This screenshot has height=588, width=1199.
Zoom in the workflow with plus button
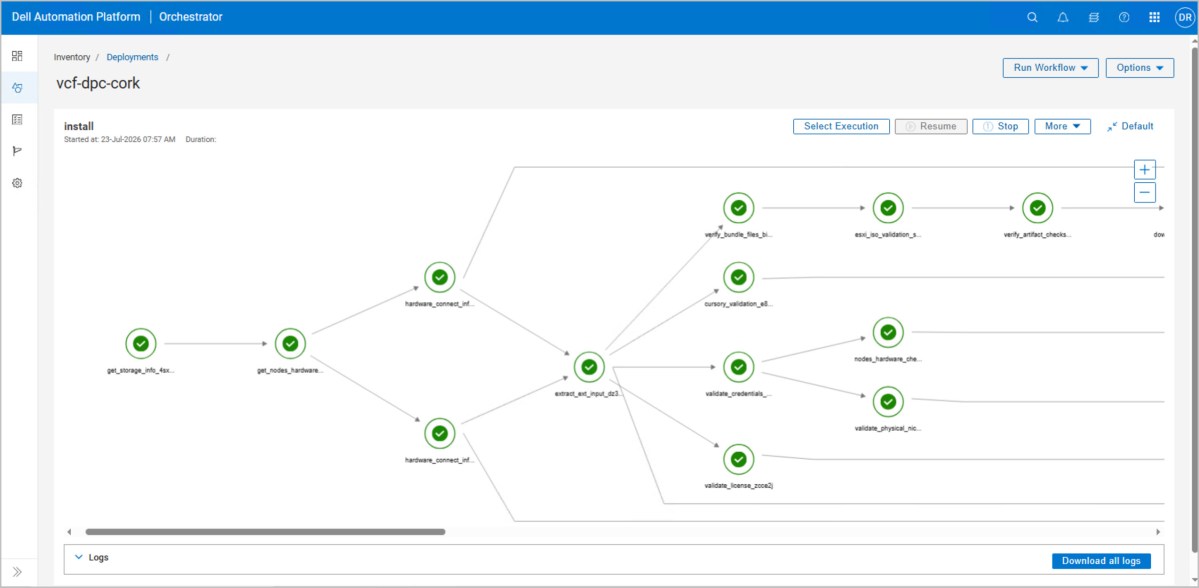1145,170
